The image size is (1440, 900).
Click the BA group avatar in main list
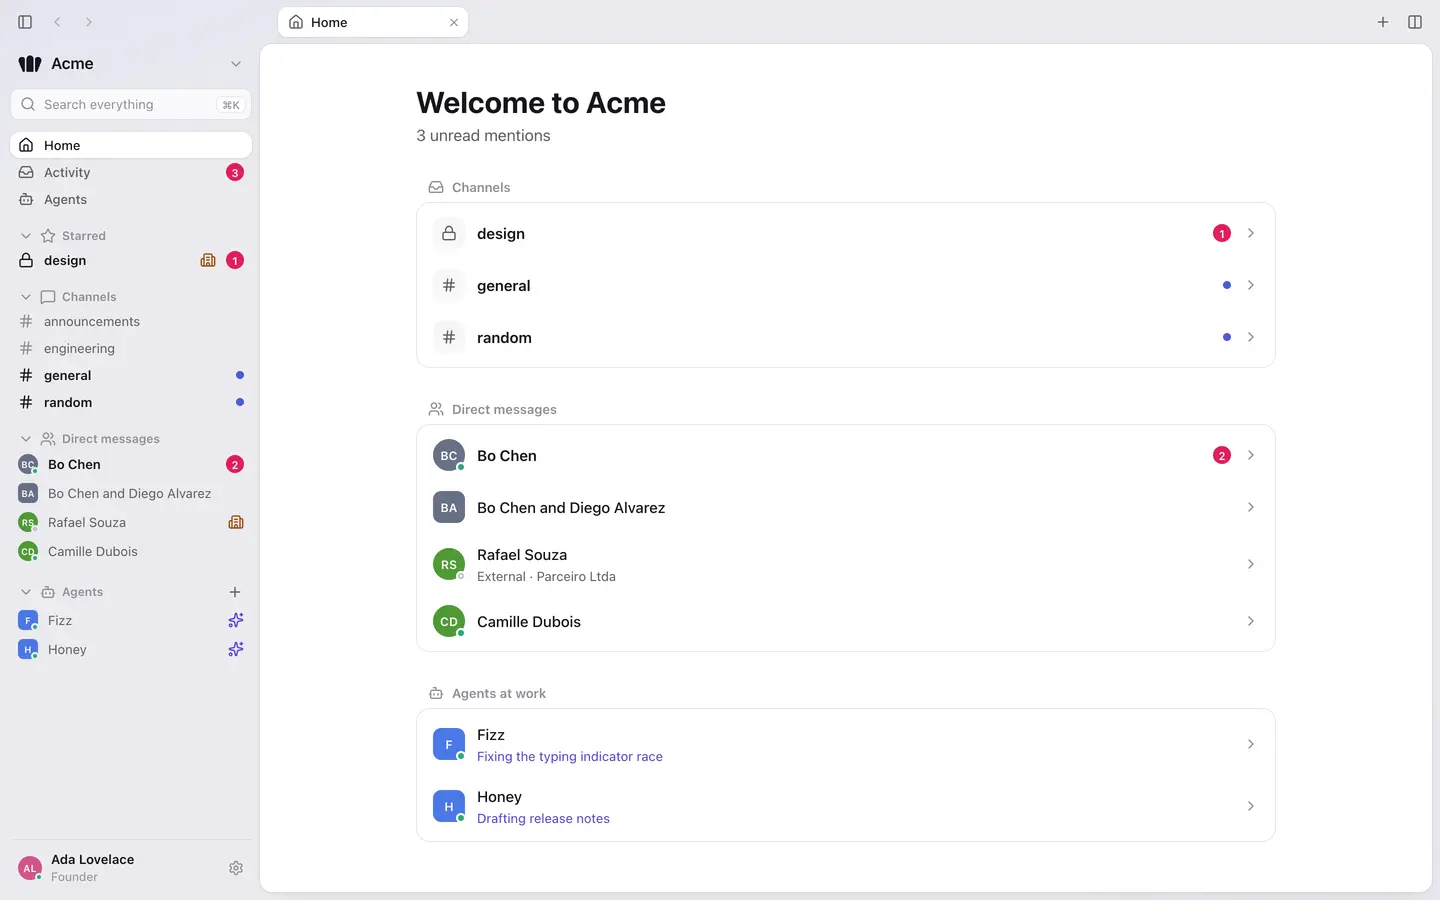pos(449,507)
